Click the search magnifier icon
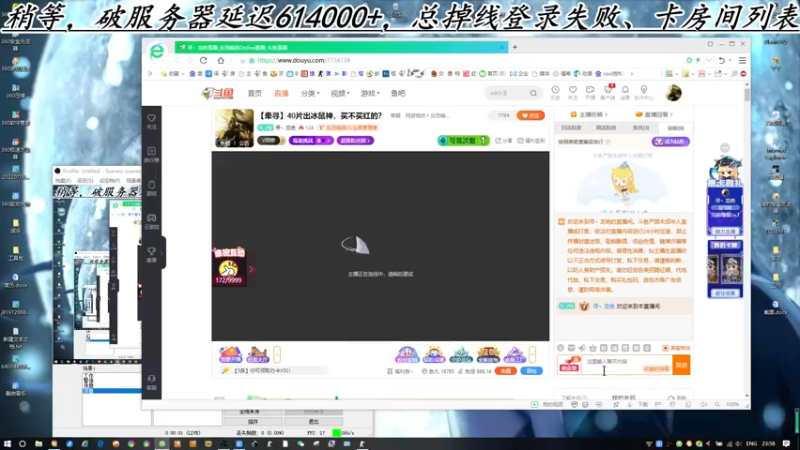The width and height of the screenshot is (800, 450). point(534,93)
